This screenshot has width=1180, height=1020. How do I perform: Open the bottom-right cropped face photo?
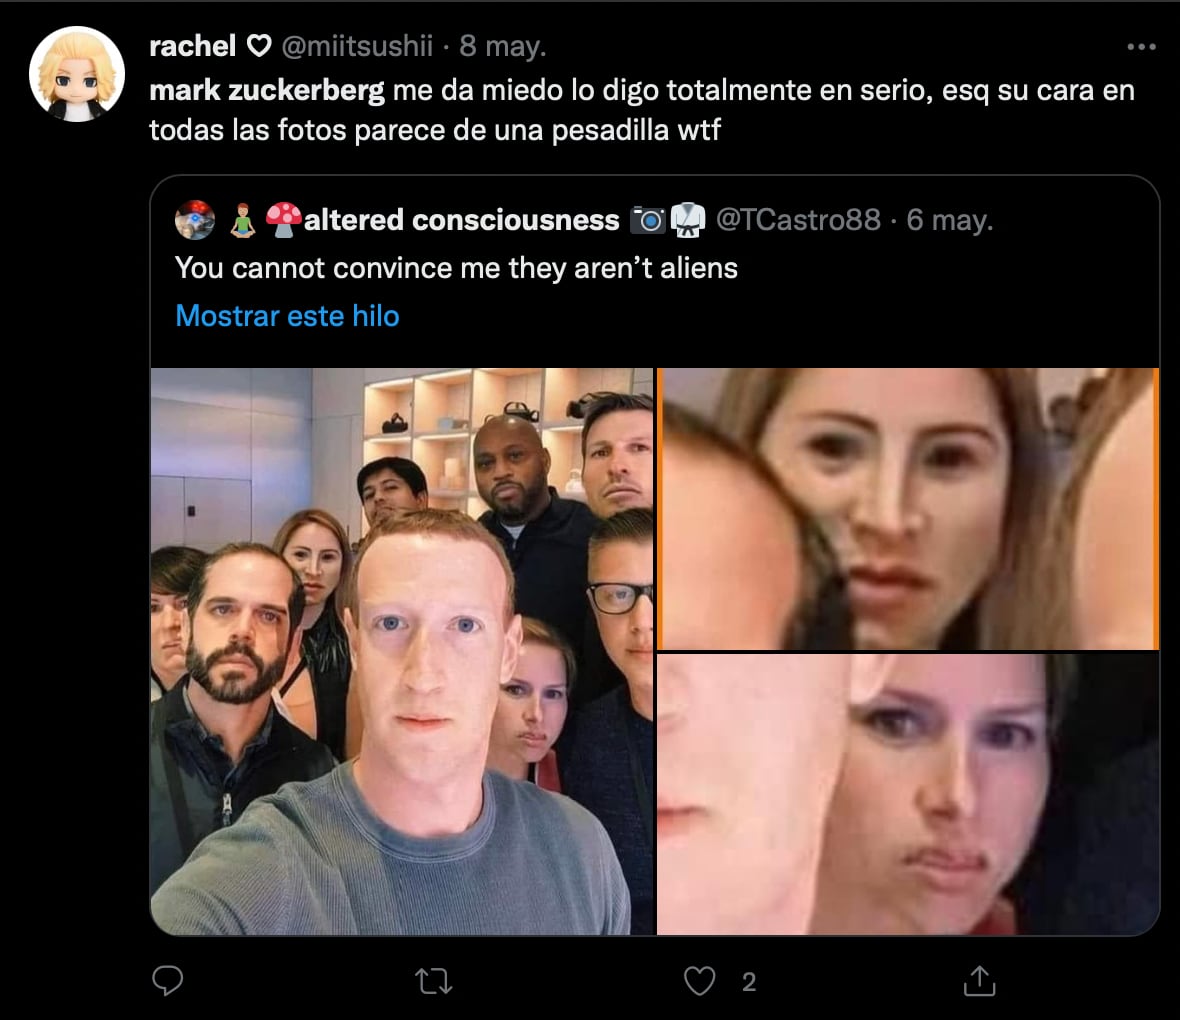[x=908, y=794]
